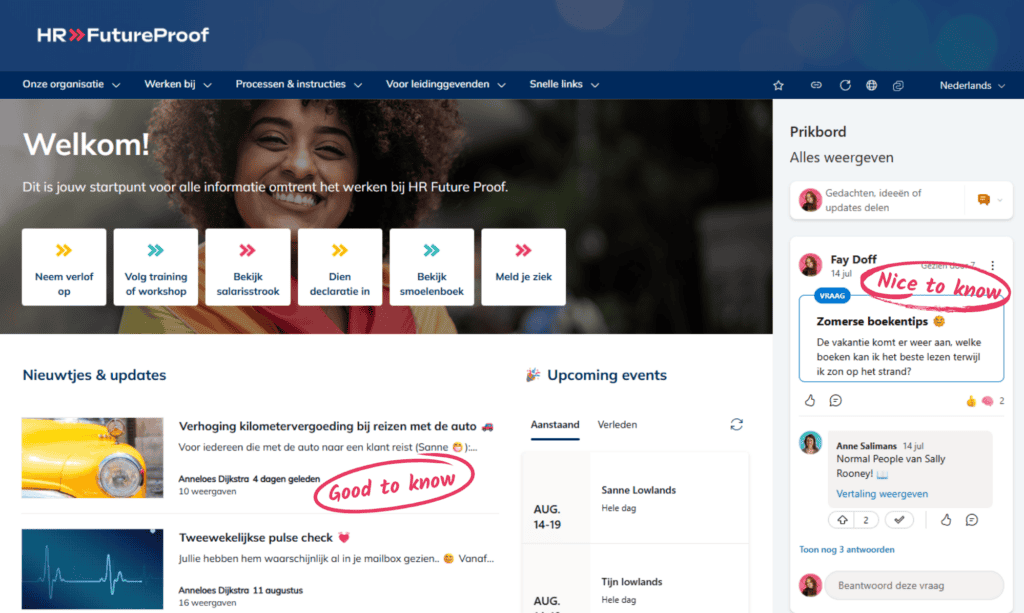This screenshot has height=613, width=1024.
Task: Click Anne Salimans' avatar
Action: pyautogui.click(x=810, y=443)
